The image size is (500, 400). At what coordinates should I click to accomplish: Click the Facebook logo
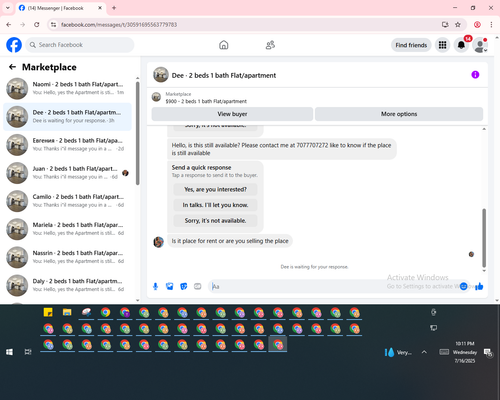(14, 45)
